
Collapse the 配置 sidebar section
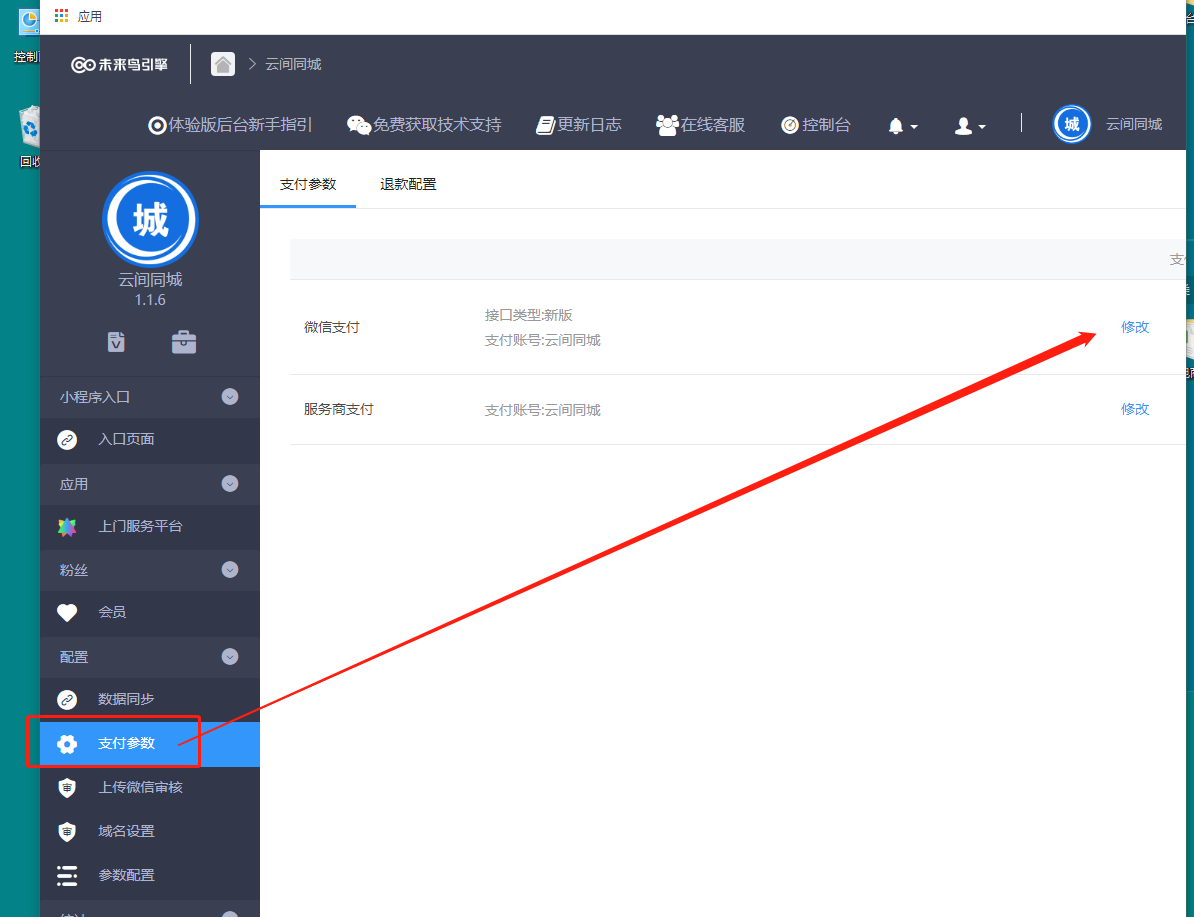tap(230, 657)
